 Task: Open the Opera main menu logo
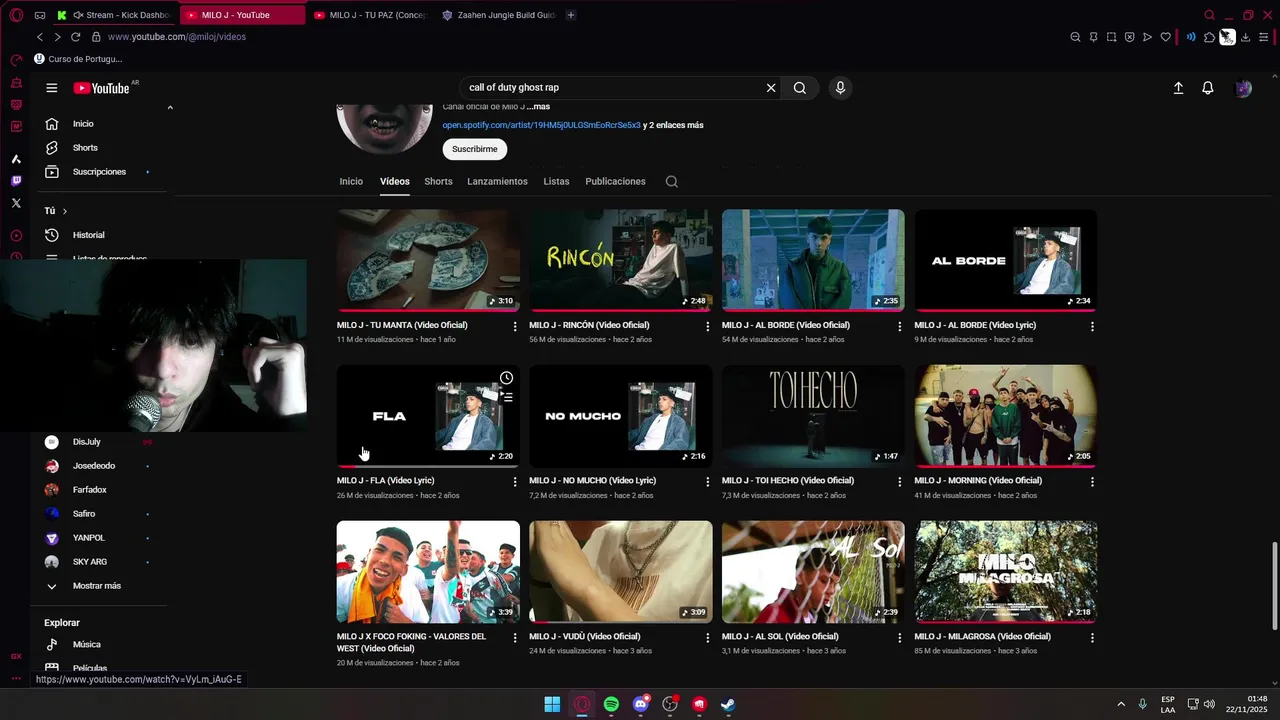tap(15, 15)
